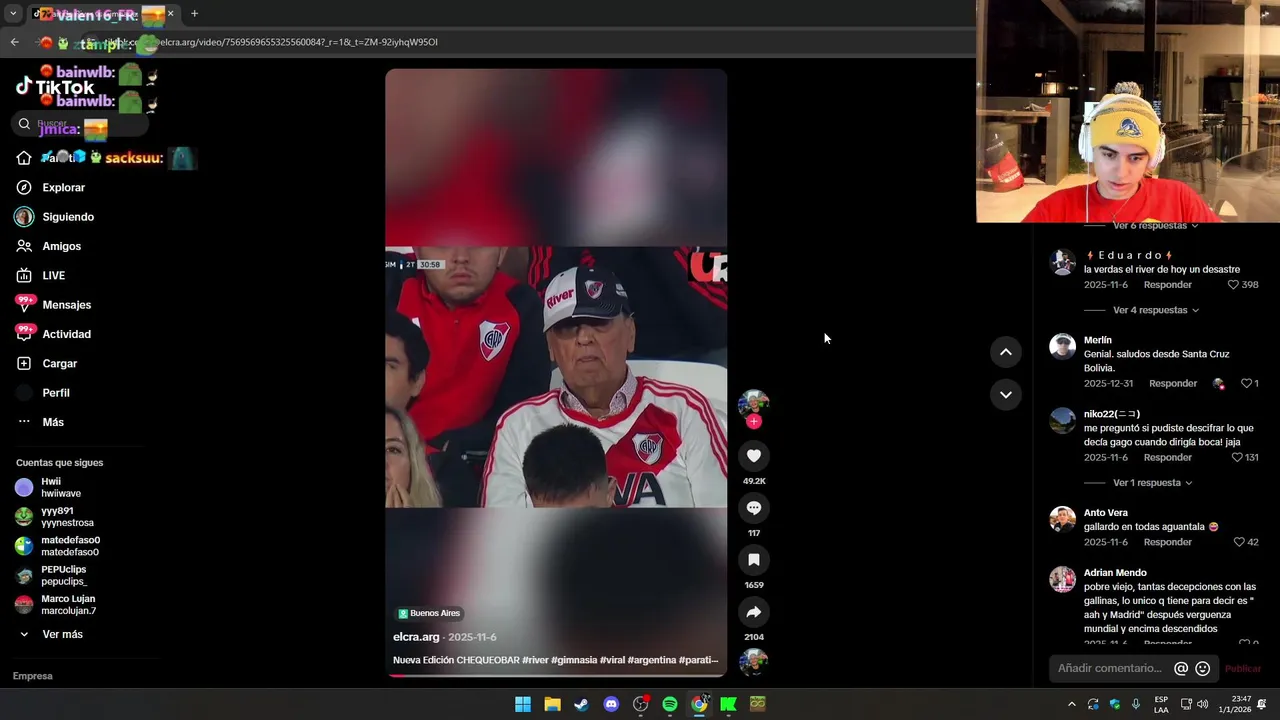Follow creator with the red plus badge
Screen dimensions: 1280x720
[x=754, y=422]
